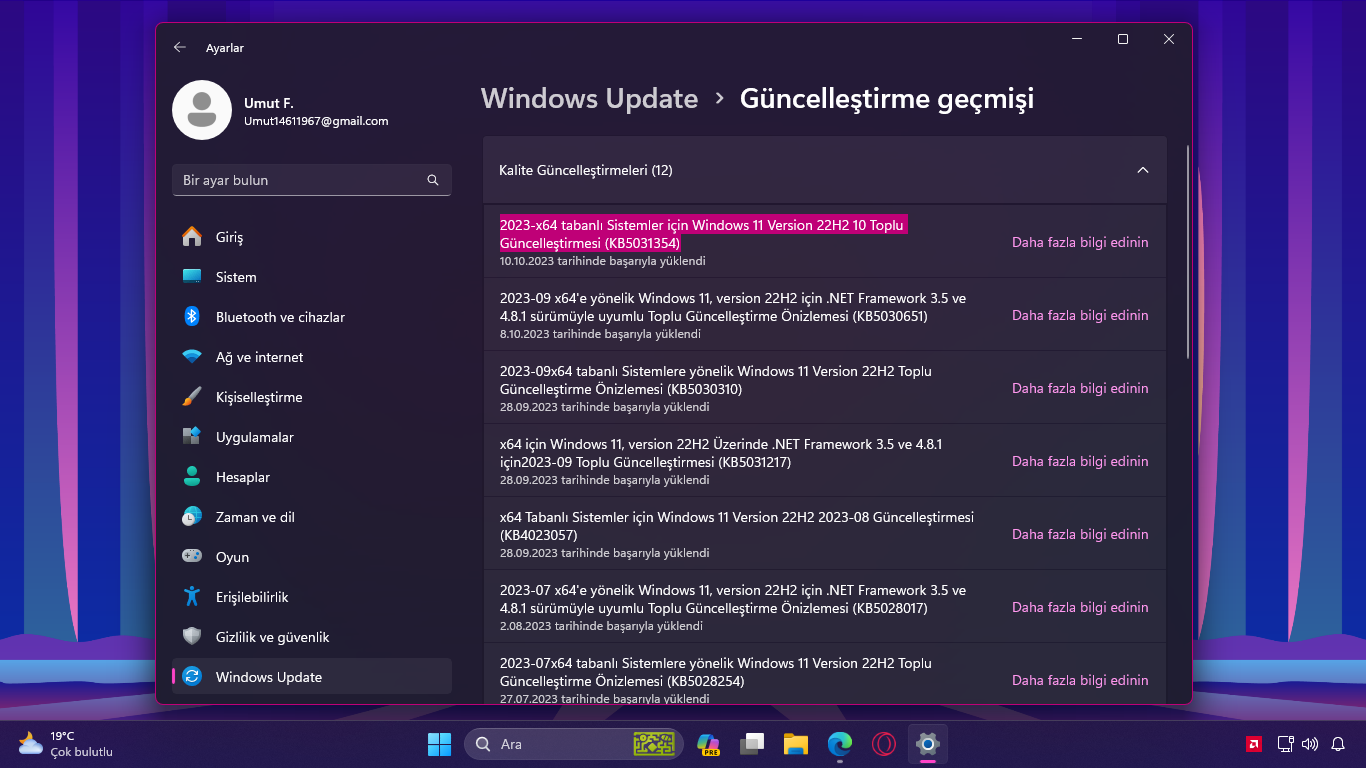Open the weather widget showing 19°C
The height and width of the screenshot is (768, 1366).
(x=65, y=744)
